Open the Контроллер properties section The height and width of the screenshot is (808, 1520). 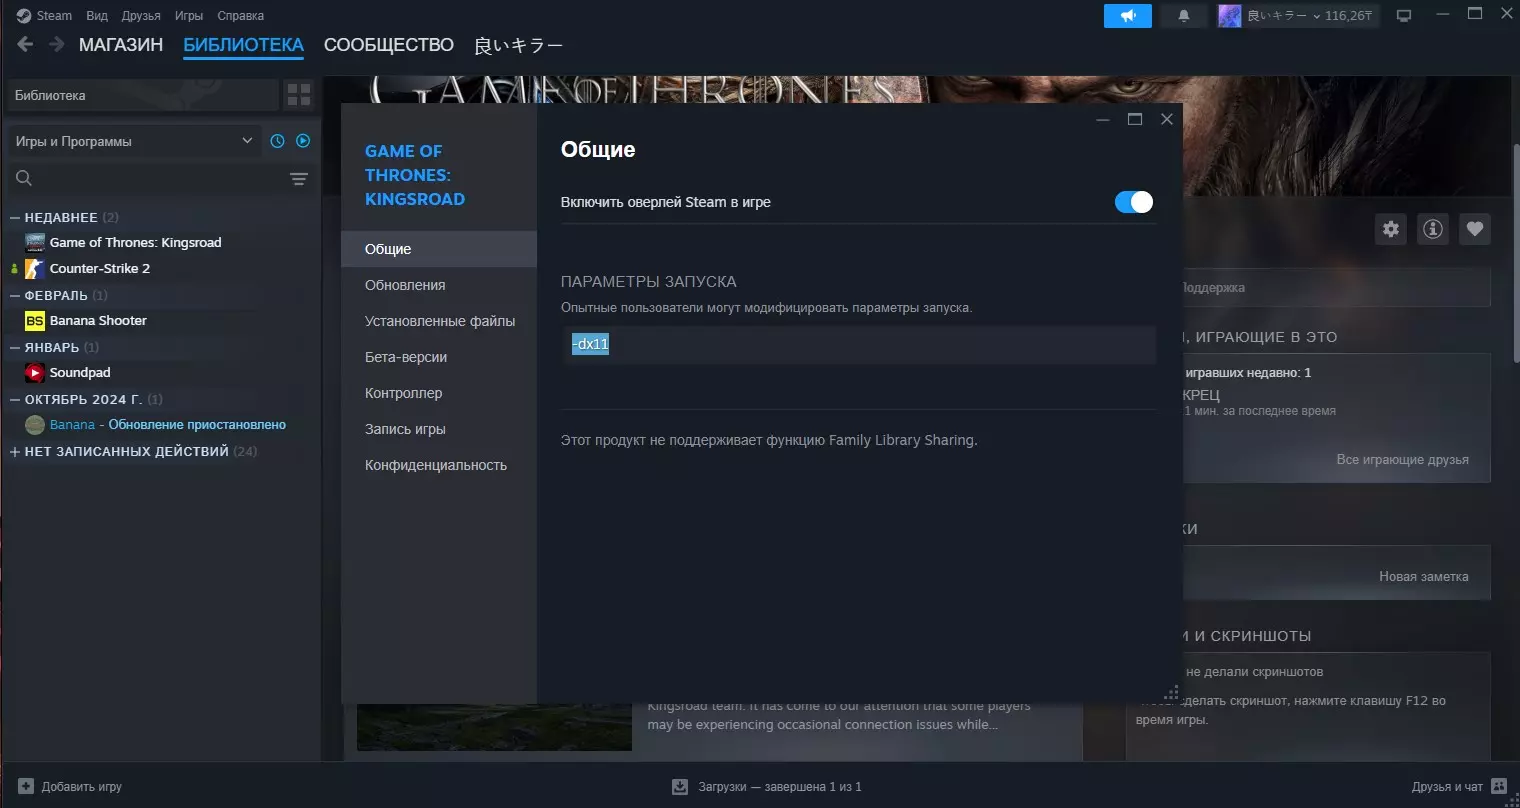439,393
